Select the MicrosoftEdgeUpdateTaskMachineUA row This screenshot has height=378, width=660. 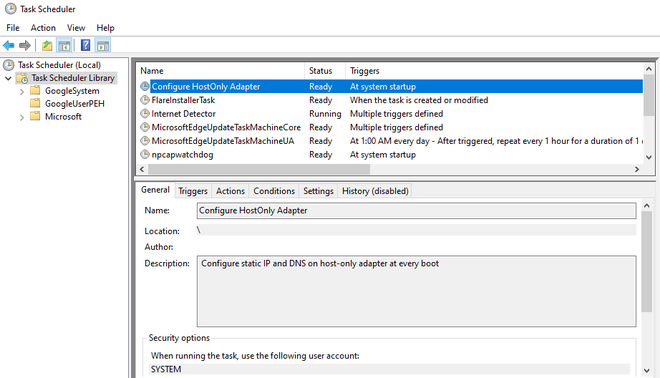(390, 141)
